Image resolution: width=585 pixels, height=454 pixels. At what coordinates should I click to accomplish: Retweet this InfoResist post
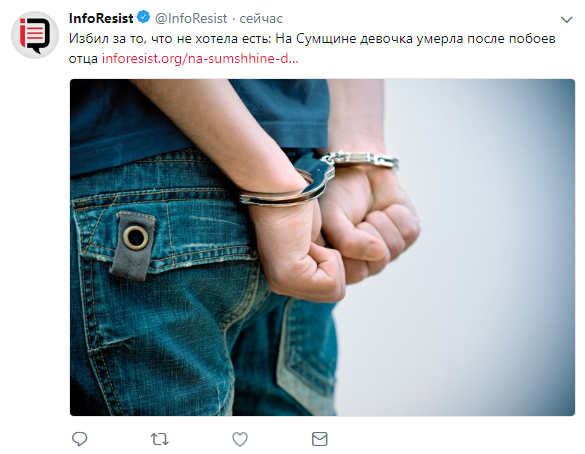click(x=160, y=439)
